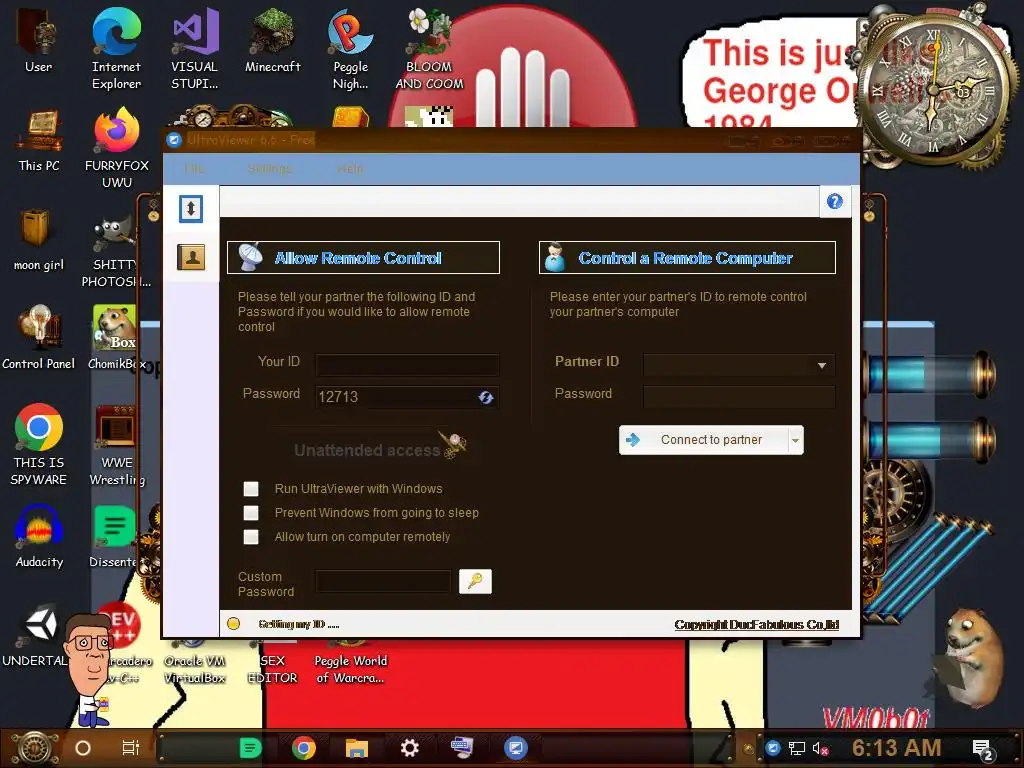Viewport: 1024px width, 768px height.
Task: Open the blue question mark help icon
Action: pyautogui.click(x=835, y=202)
